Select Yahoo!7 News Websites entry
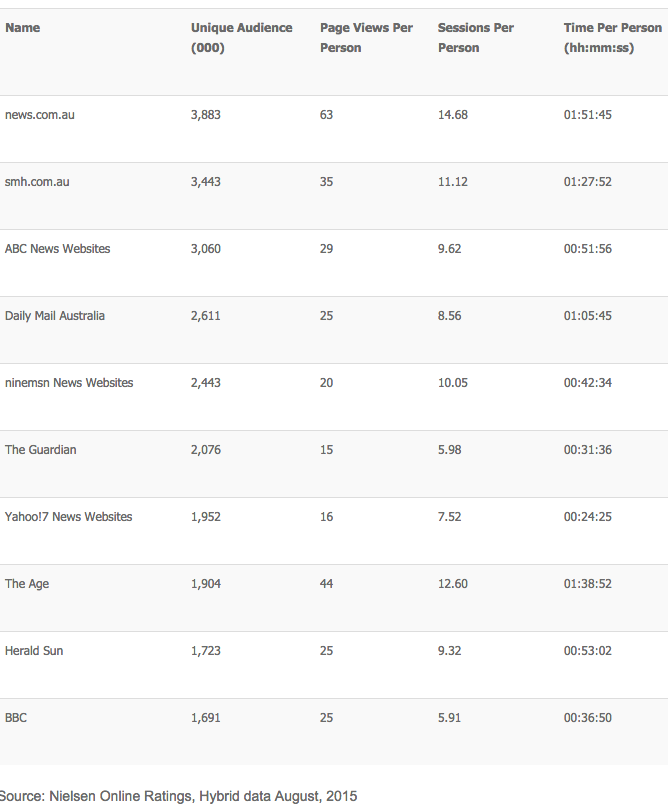 pos(69,517)
